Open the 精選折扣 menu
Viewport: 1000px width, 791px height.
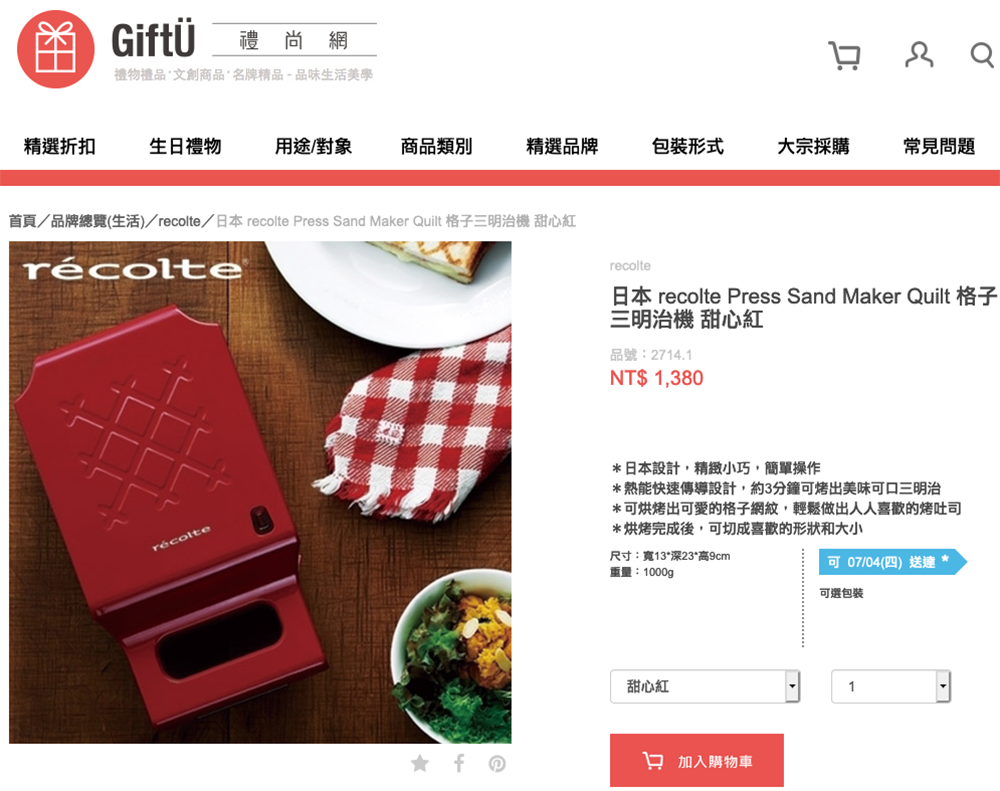tap(59, 146)
